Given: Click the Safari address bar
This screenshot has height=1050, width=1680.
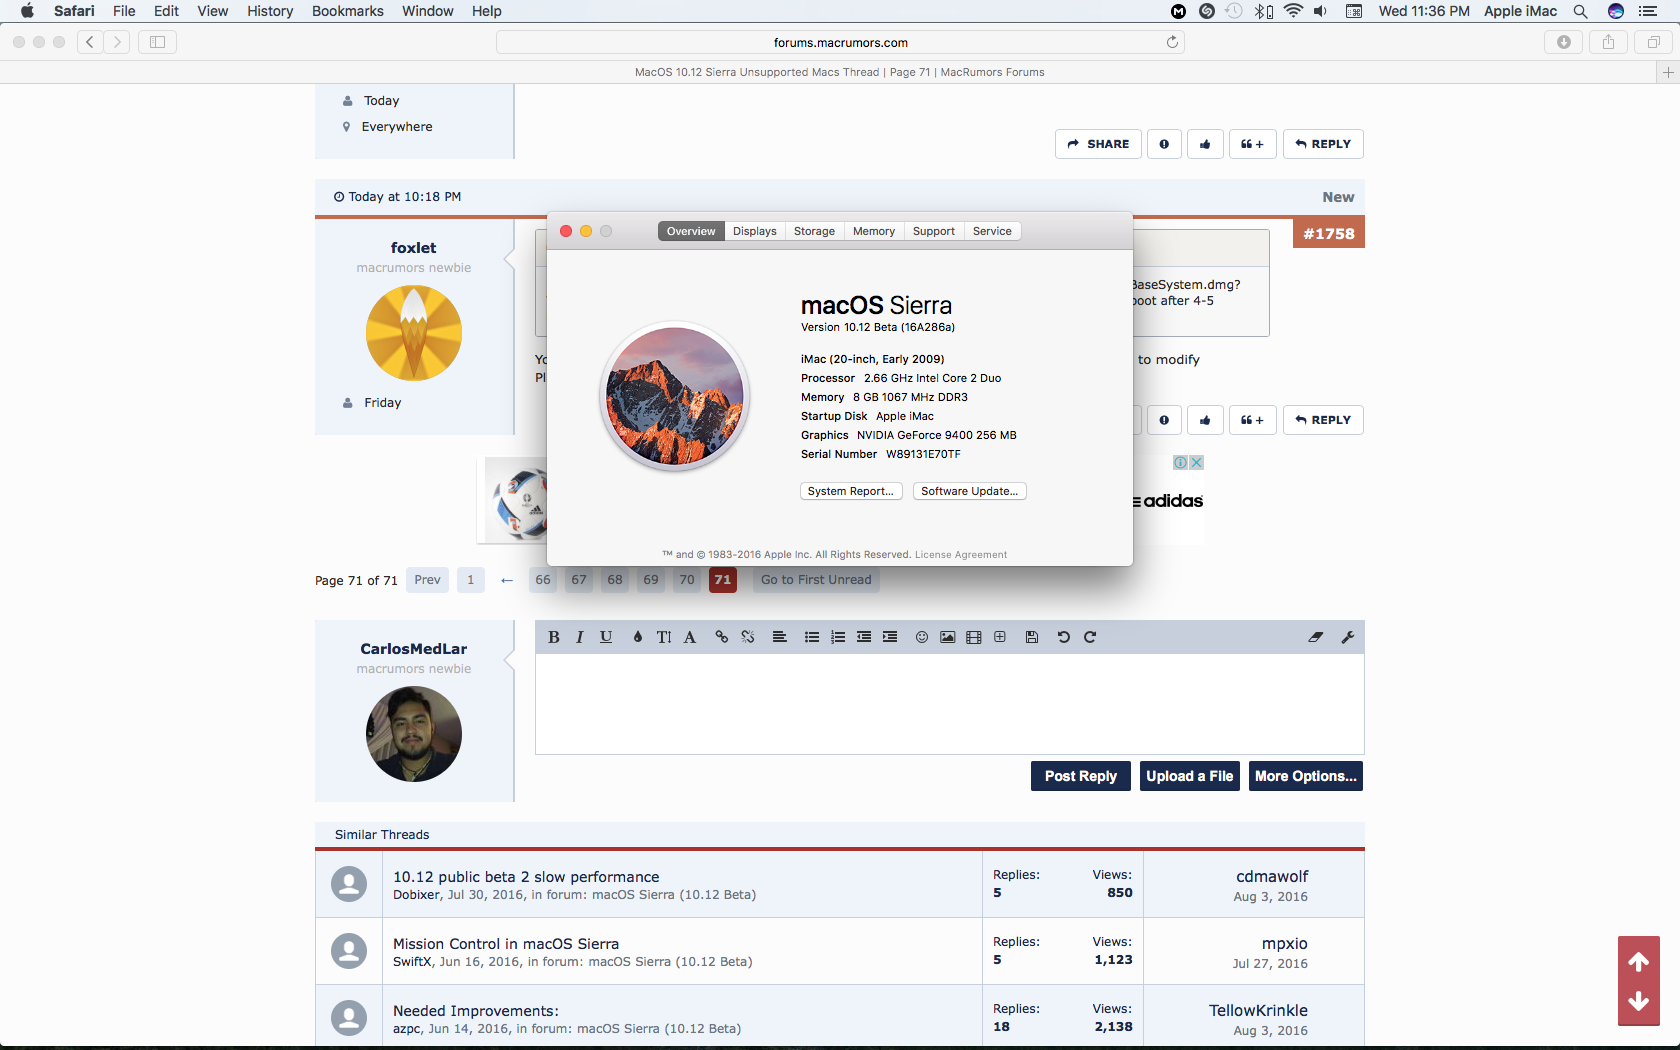Looking at the screenshot, I should (840, 42).
